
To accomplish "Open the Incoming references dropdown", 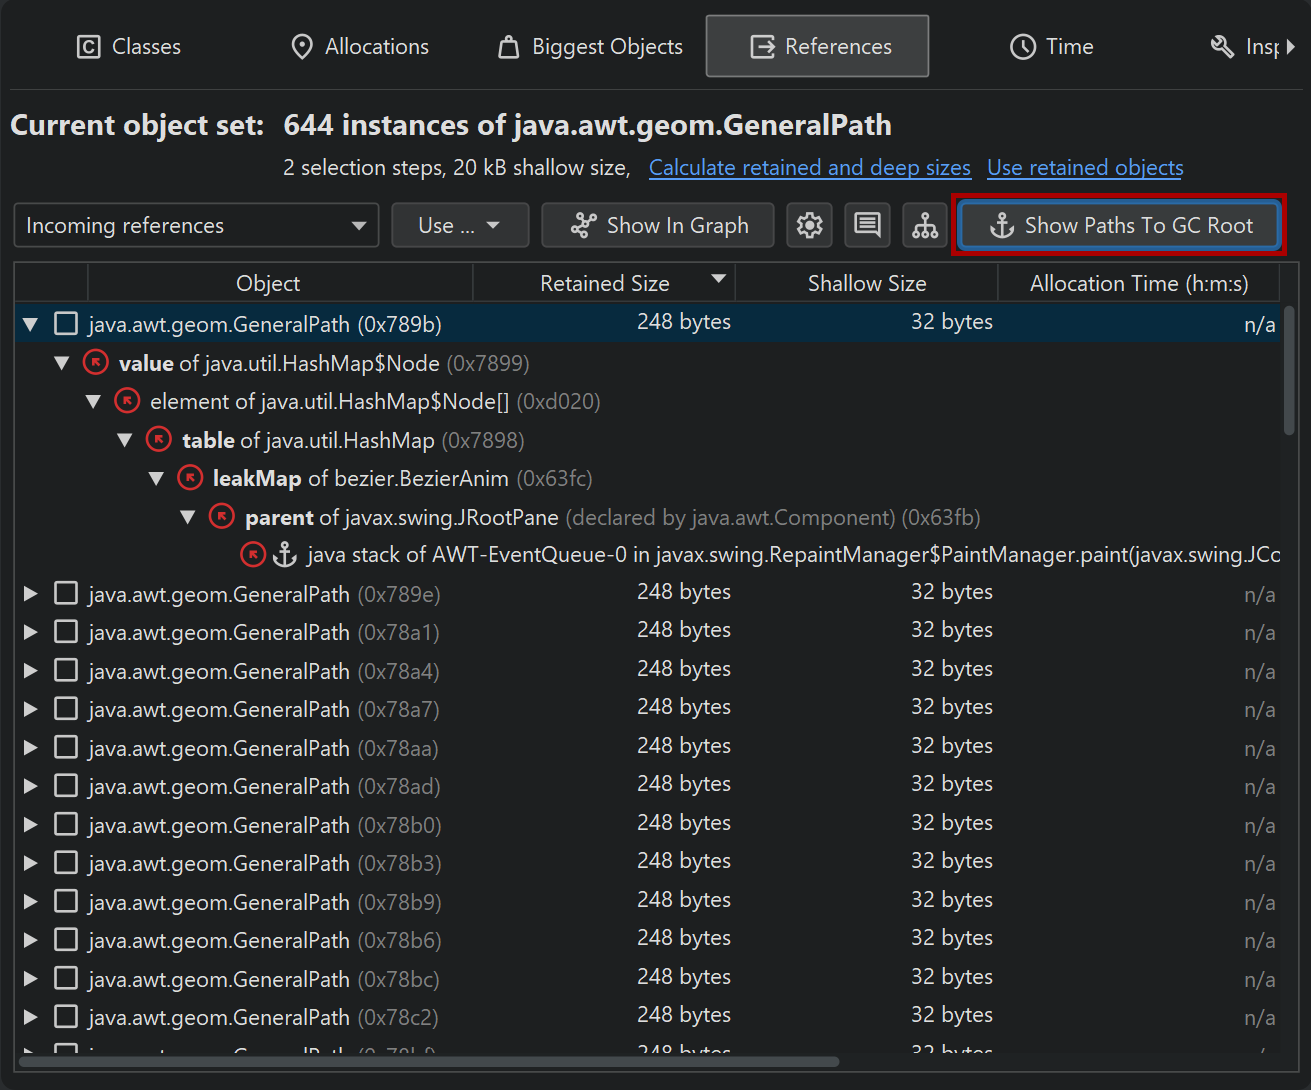I will click(x=196, y=225).
